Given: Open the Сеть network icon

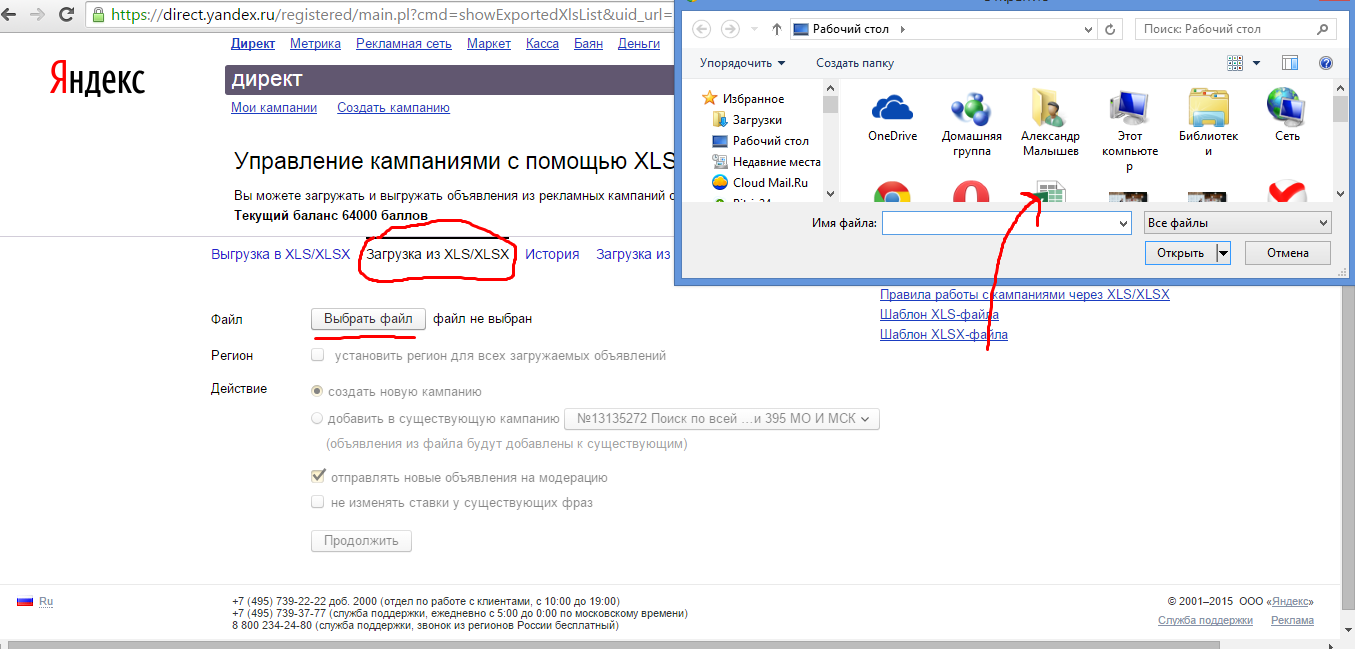Looking at the screenshot, I should tap(1287, 116).
